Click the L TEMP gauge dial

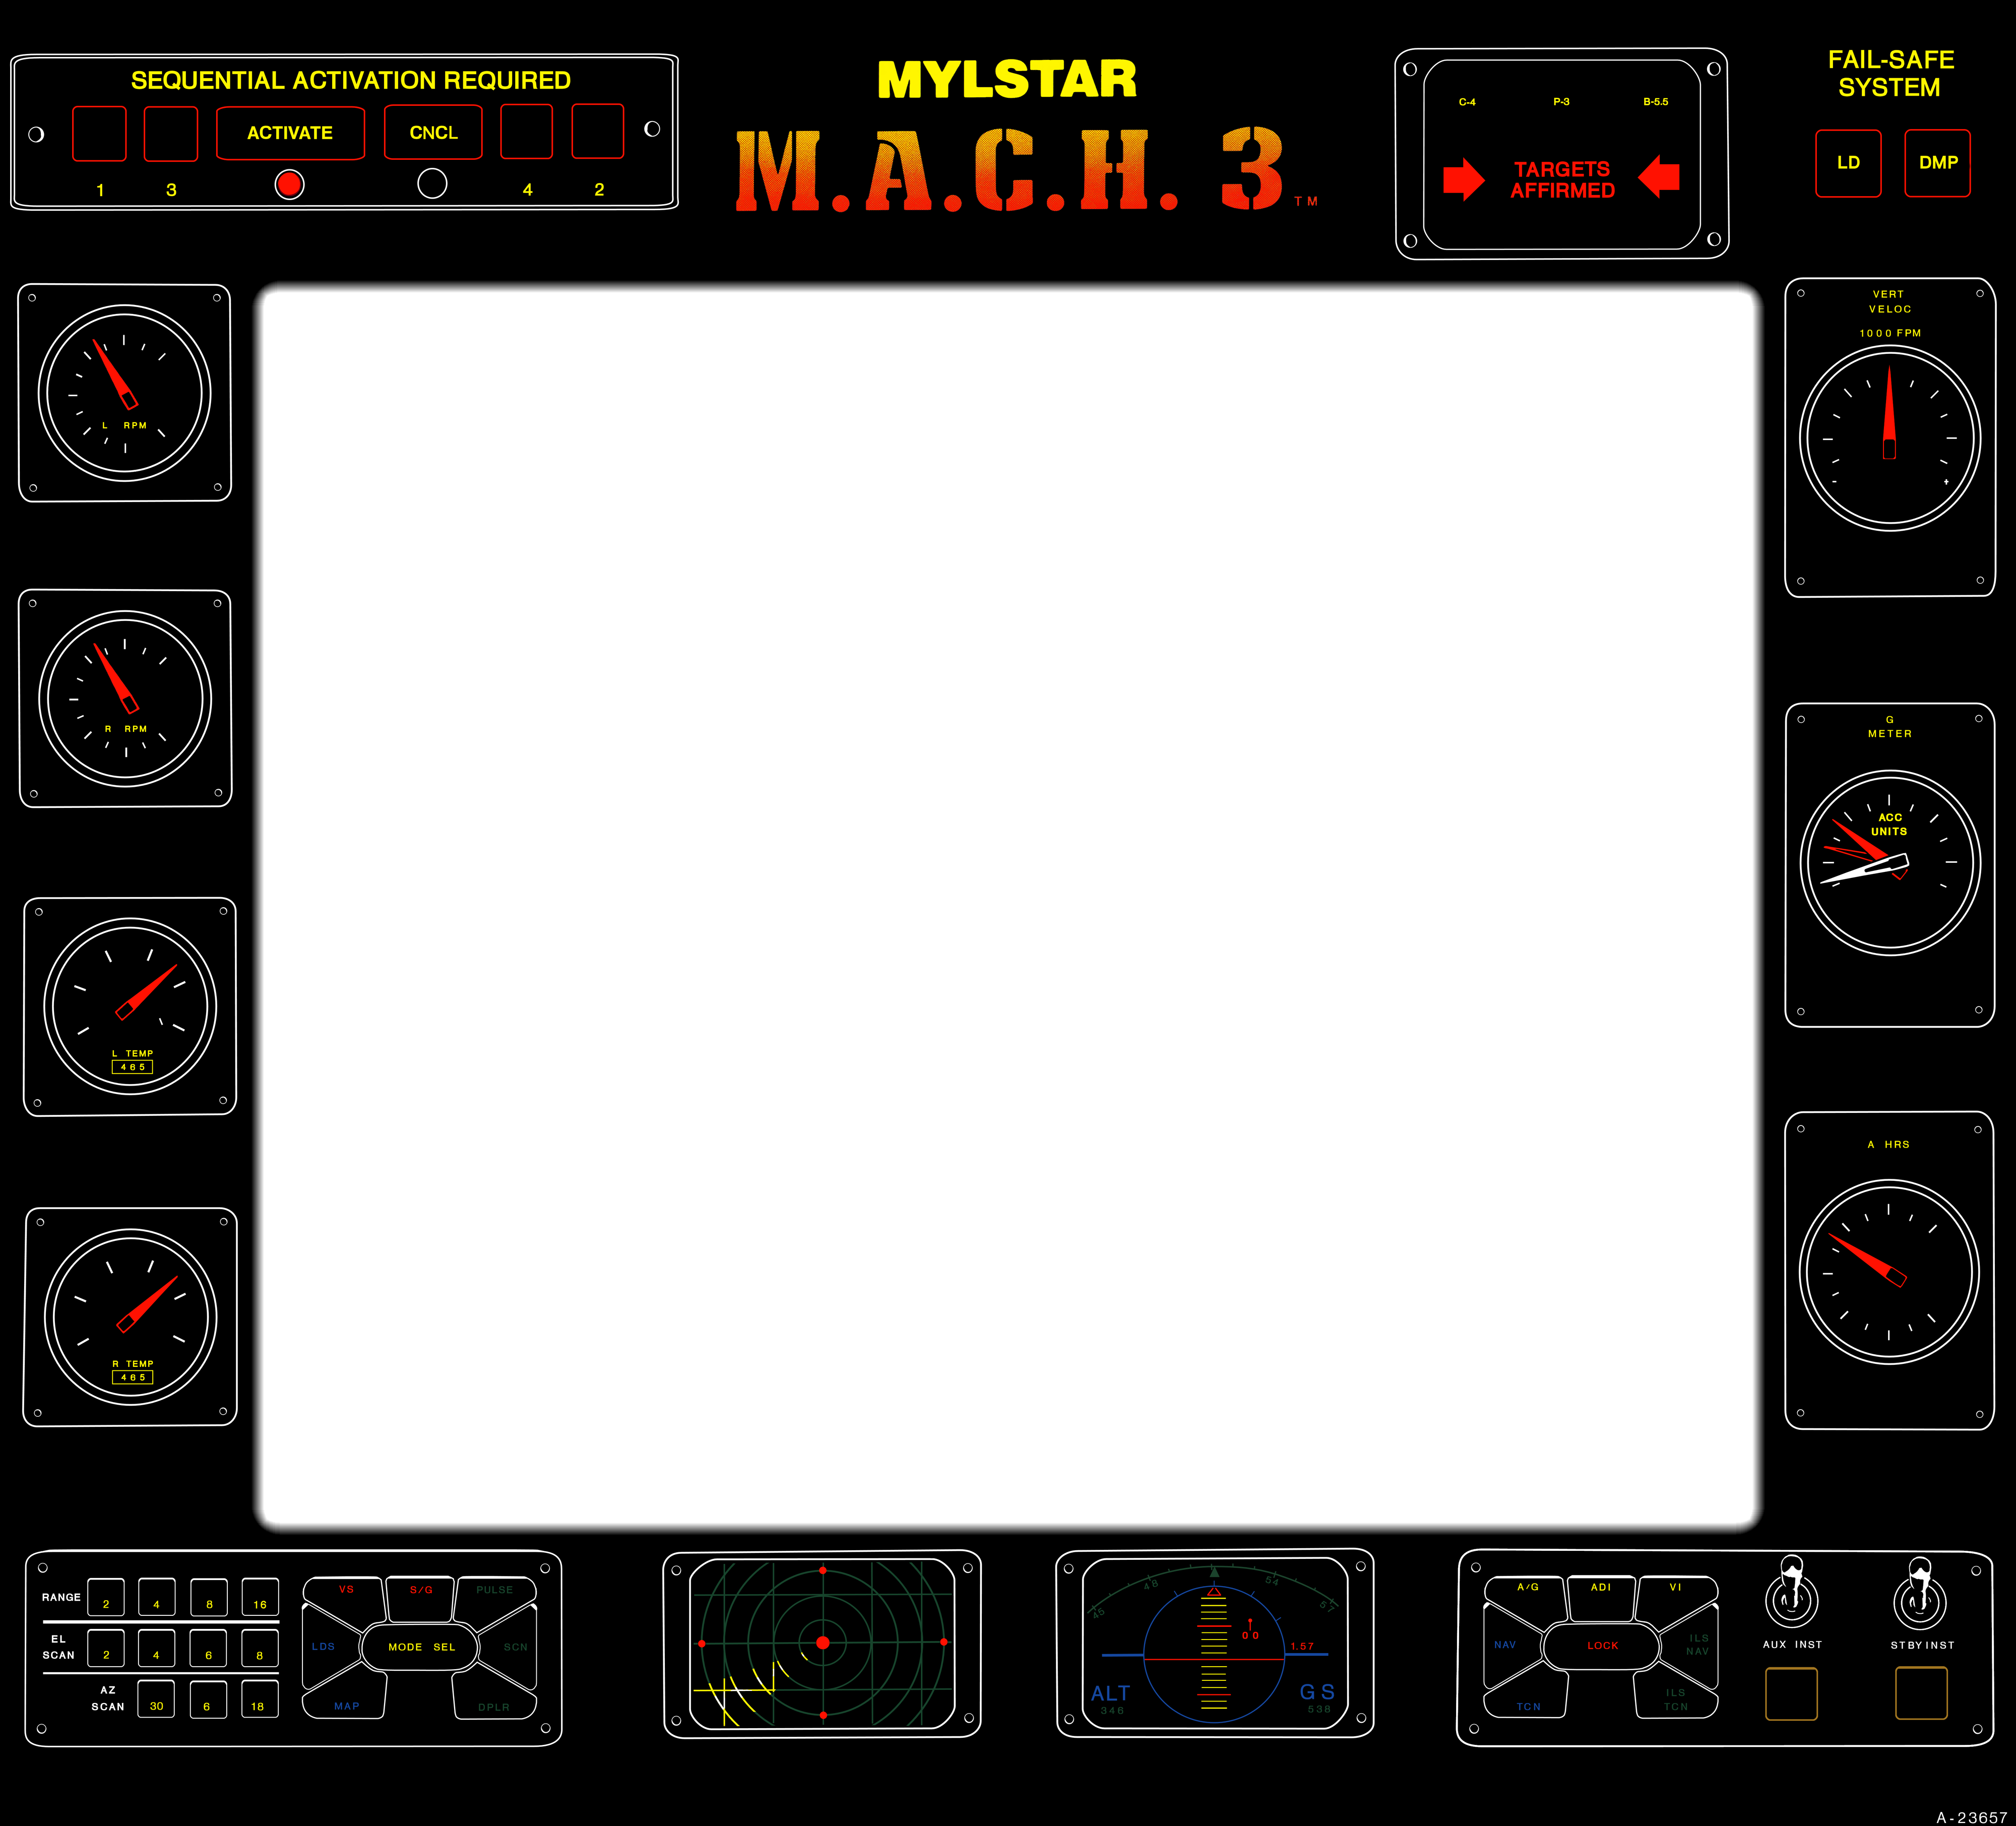click(130, 1006)
